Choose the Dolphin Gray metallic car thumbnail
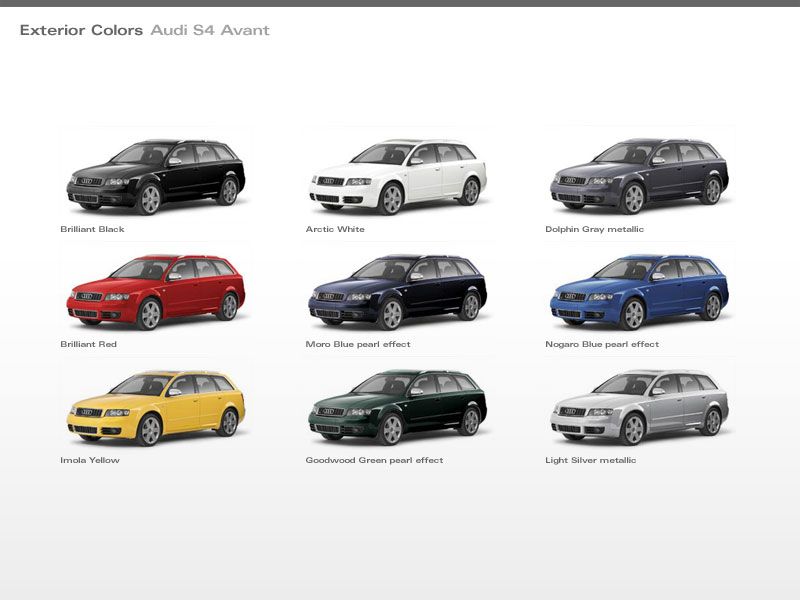800x600 pixels. pos(639,176)
